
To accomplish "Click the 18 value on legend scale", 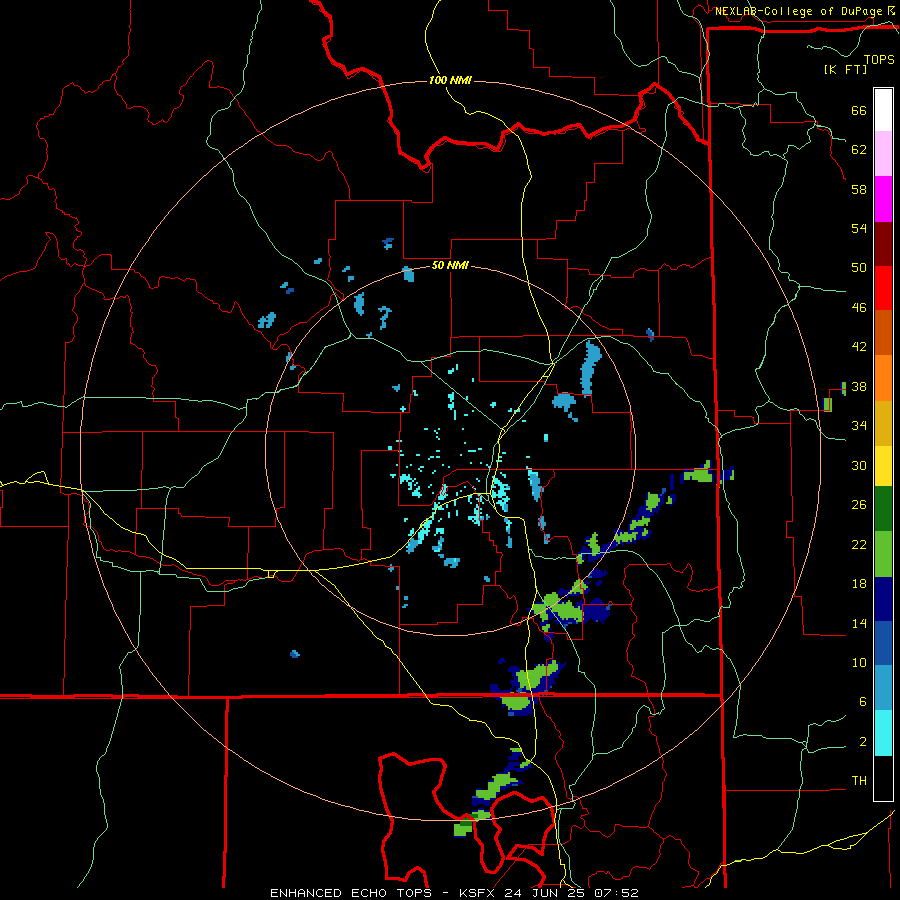I will click(859, 584).
